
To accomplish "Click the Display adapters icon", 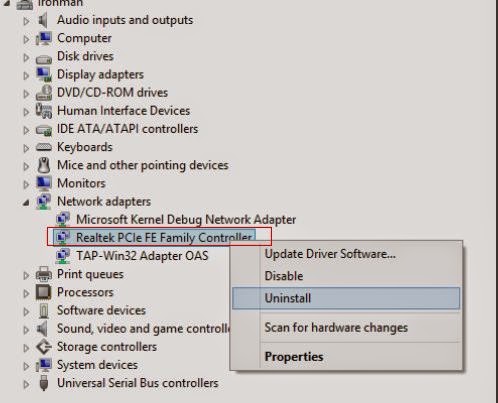I will (44, 75).
